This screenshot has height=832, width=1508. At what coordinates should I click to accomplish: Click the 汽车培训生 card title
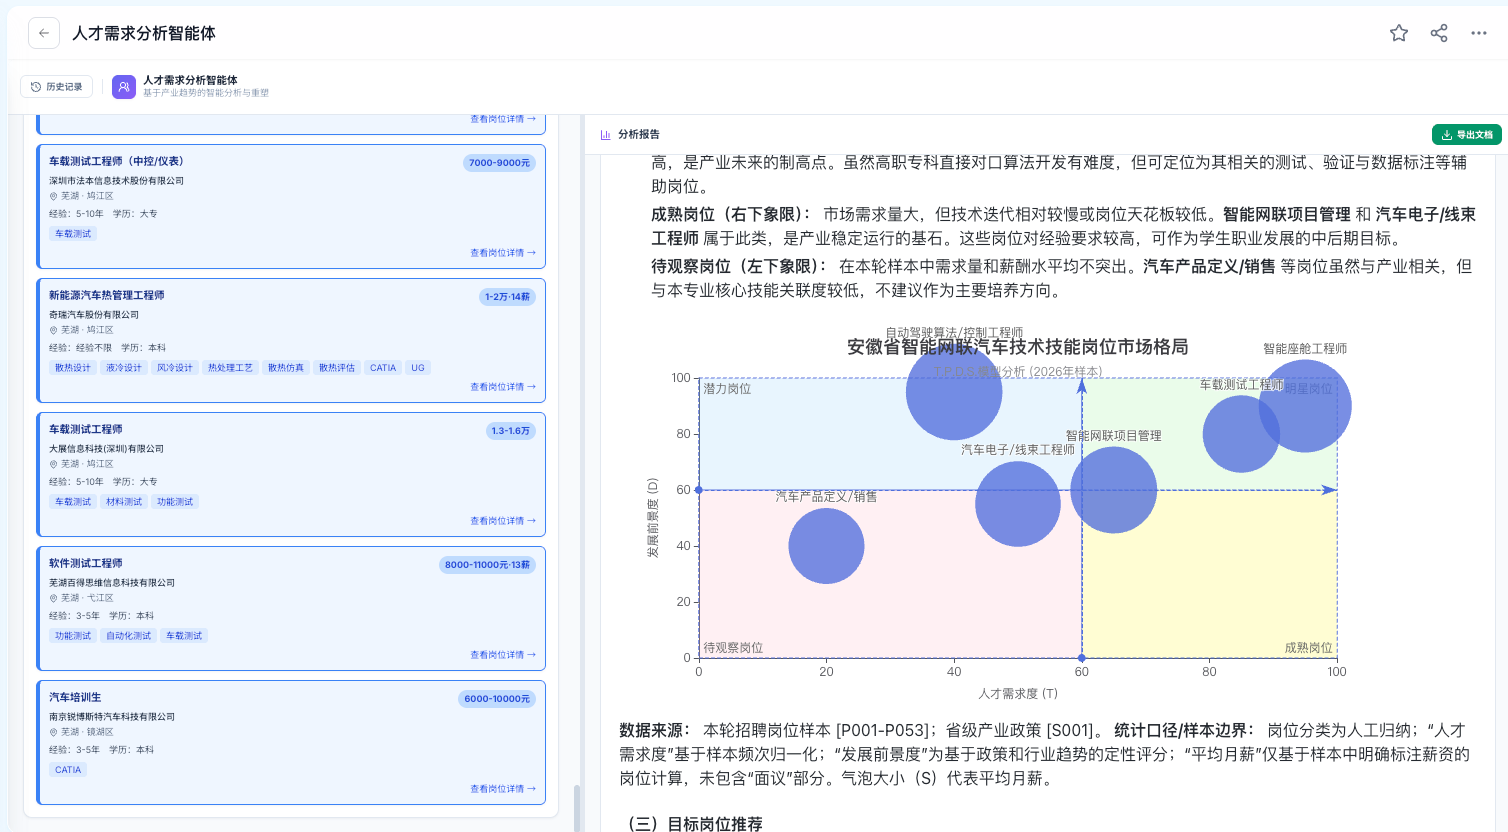tap(75, 697)
